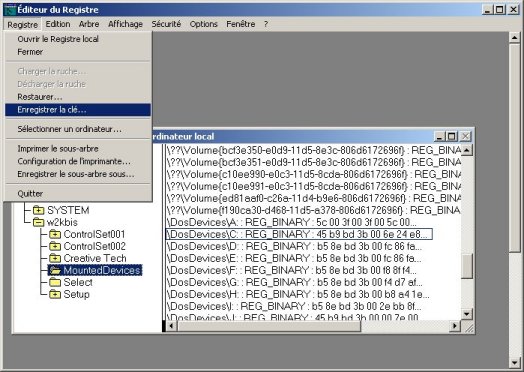The image size is (524, 372).
Task: Select the \DosDevices\I: value
Action: click(x=294, y=306)
